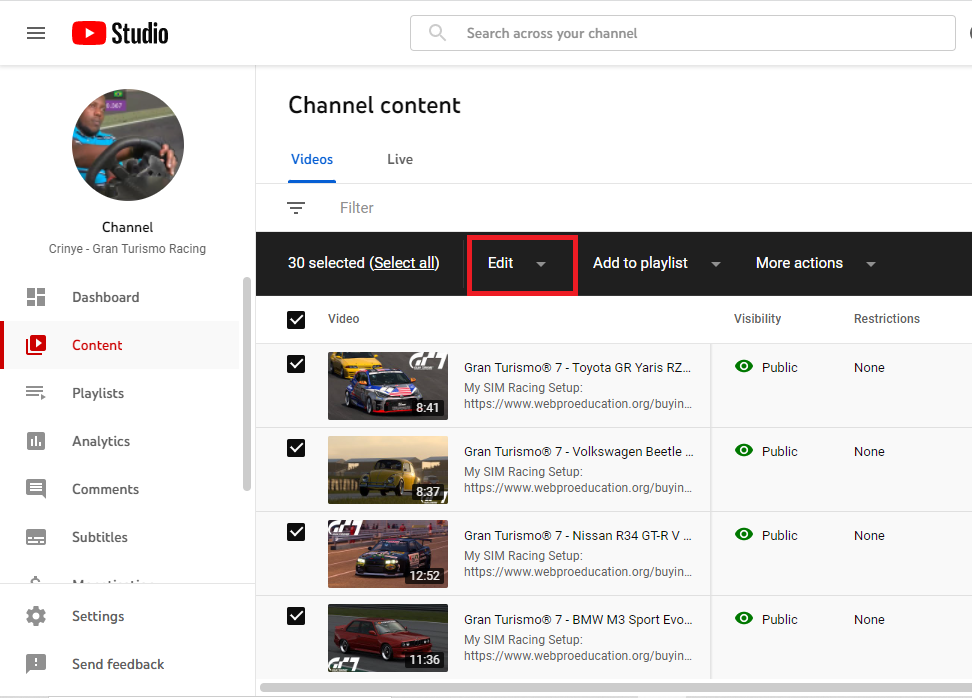972x698 pixels.
Task: Open Comments in the sidebar
Action: click(120, 489)
